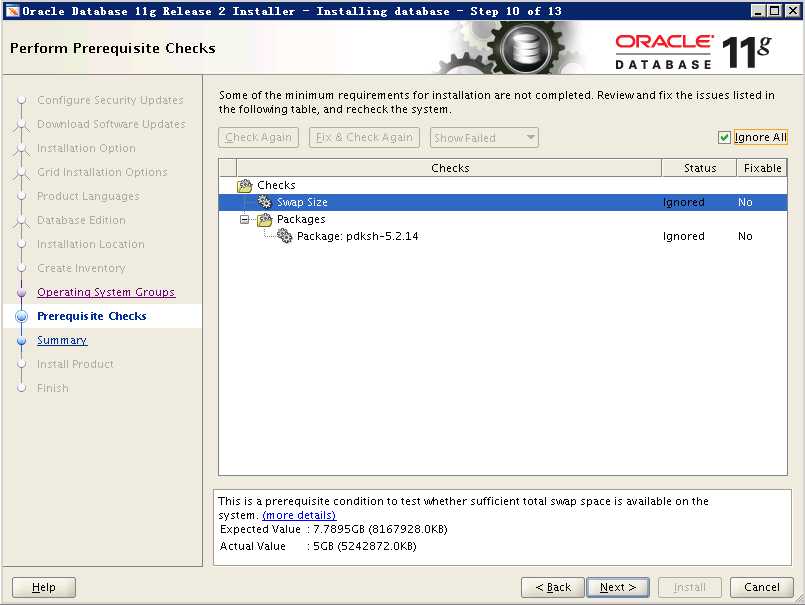Screen dimensions: 805x605
Task: Click the Help button
Action: 44,588
